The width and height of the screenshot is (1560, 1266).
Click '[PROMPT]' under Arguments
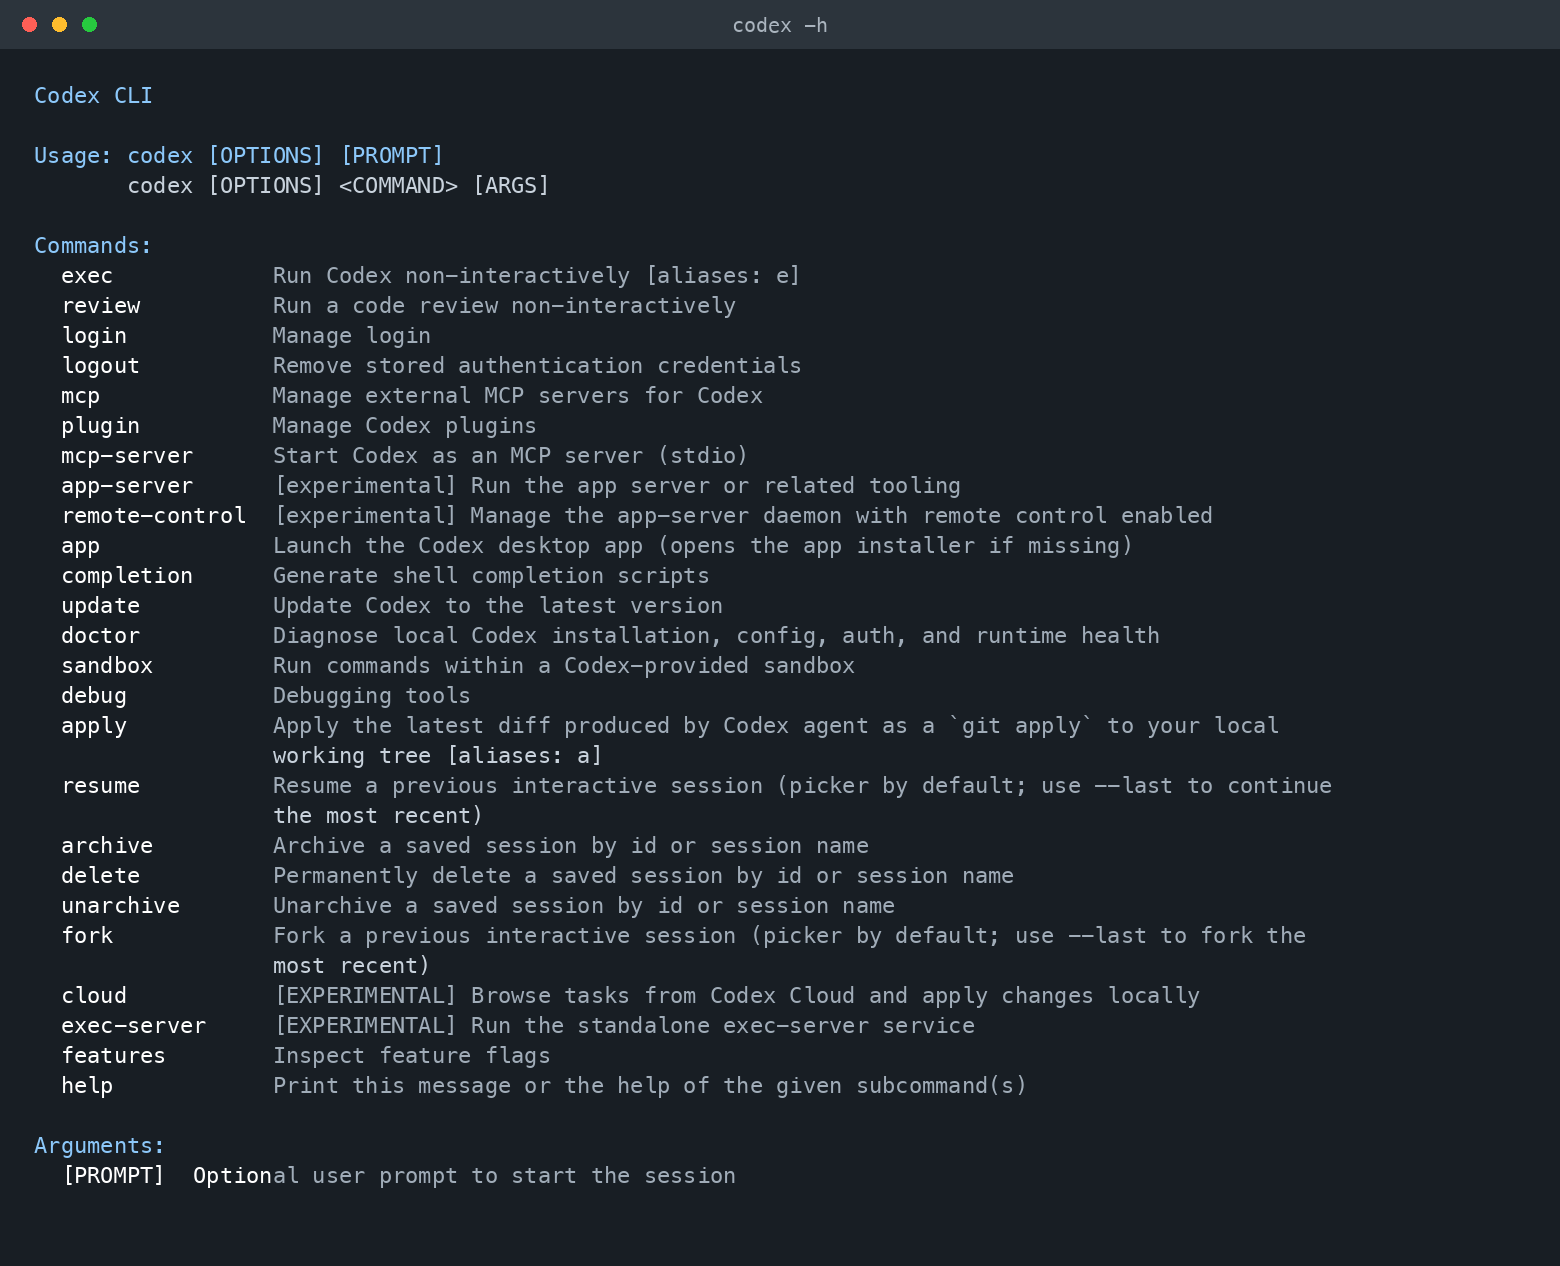[114, 1176]
